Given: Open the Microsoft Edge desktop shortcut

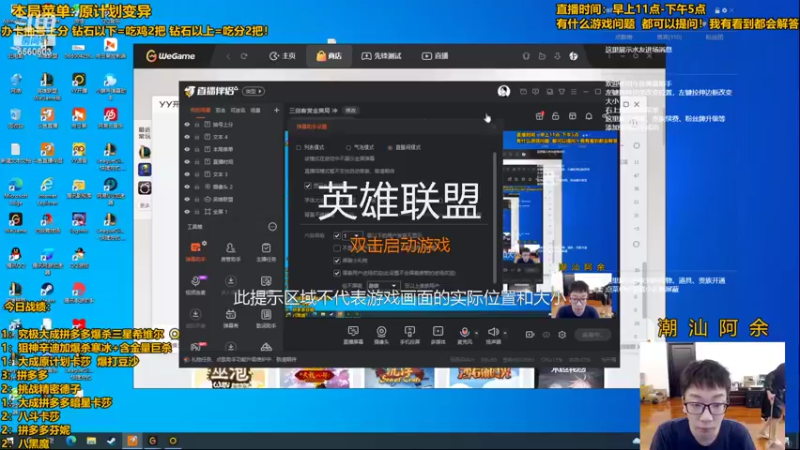Looking at the screenshot, I should (15, 191).
